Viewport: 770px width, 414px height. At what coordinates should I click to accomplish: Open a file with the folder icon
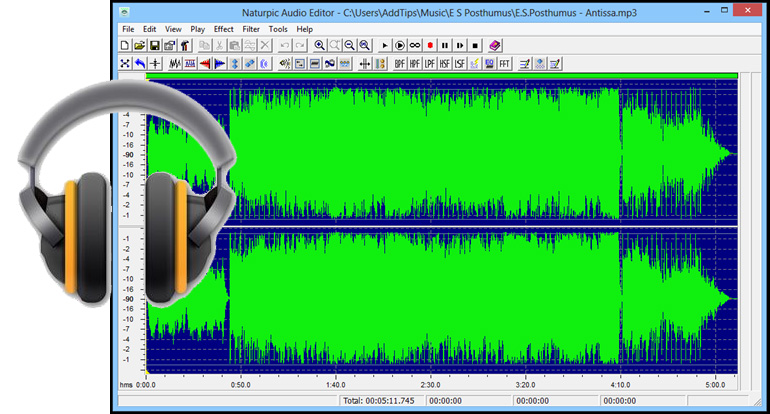(x=140, y=46)
